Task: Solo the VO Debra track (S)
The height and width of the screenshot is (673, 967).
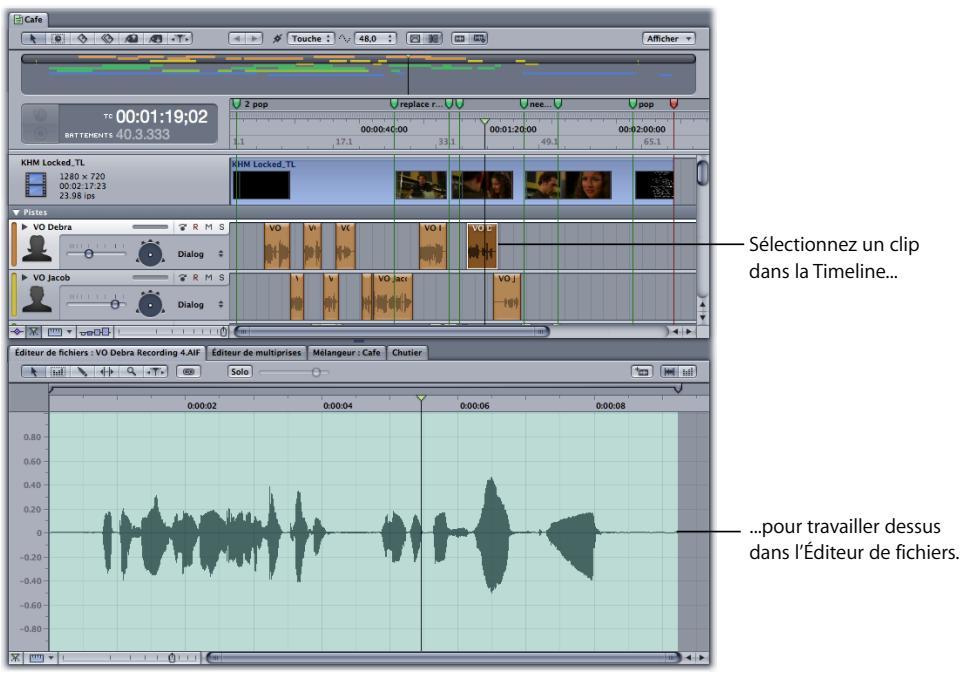Action: pos(221,227)
